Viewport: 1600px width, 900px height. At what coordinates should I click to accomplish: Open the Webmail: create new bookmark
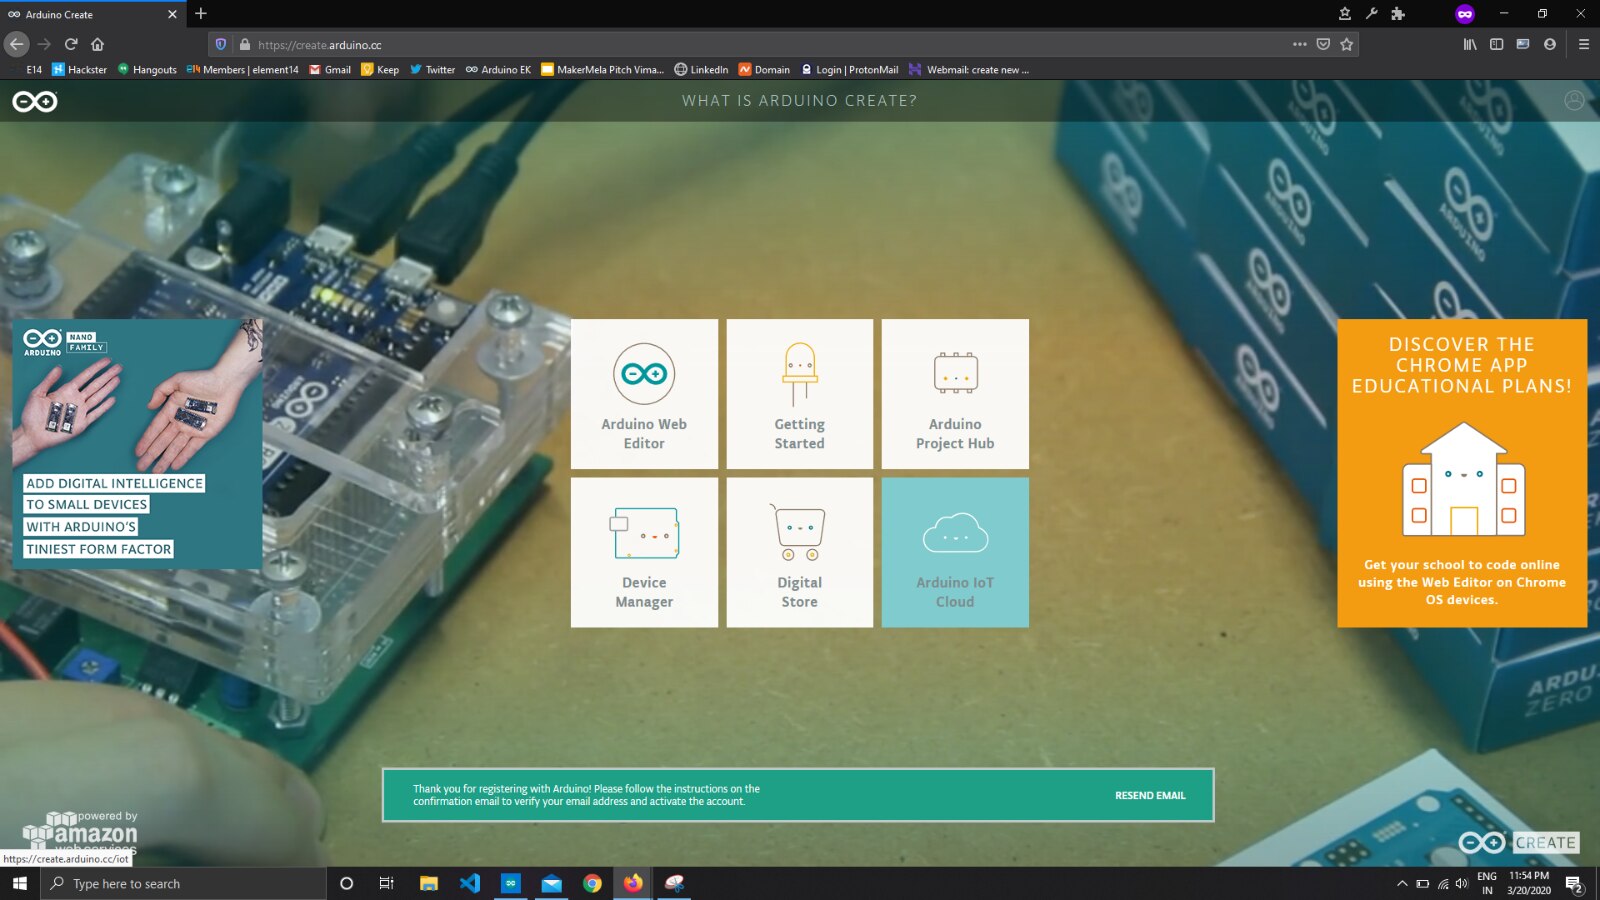969,70
